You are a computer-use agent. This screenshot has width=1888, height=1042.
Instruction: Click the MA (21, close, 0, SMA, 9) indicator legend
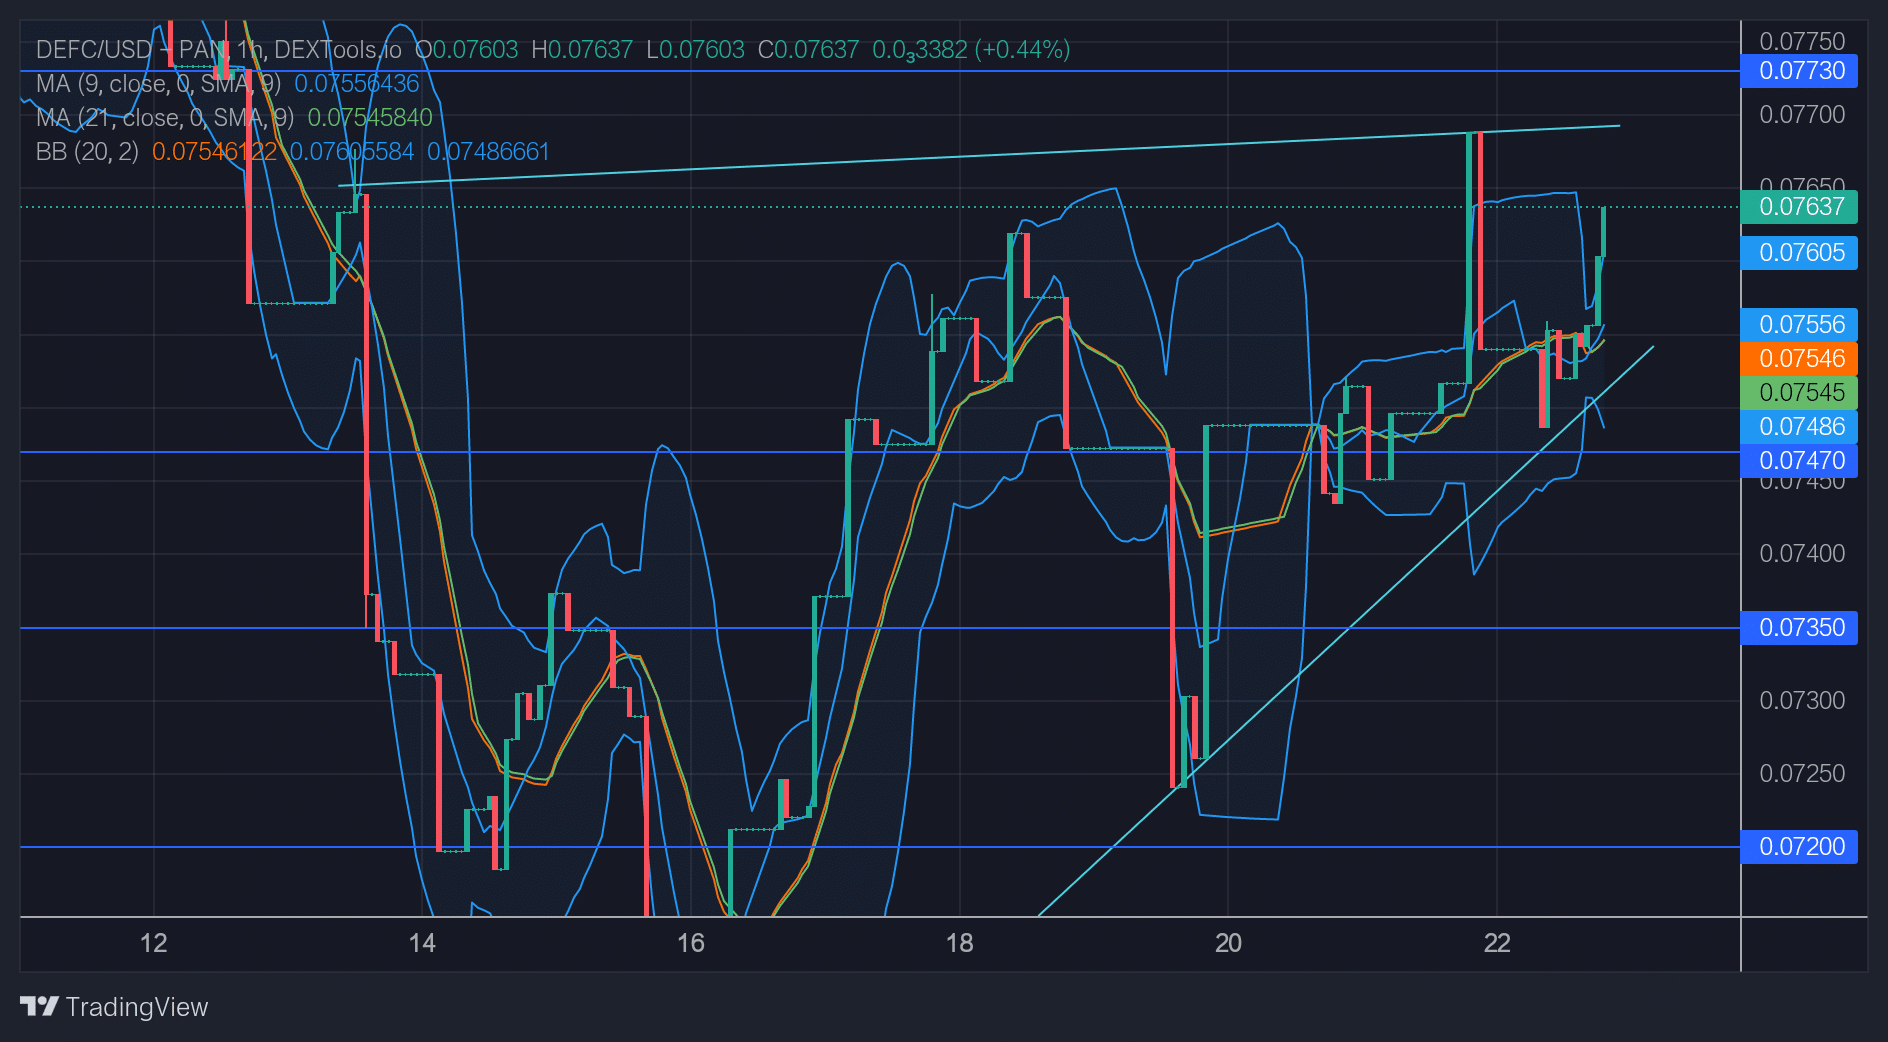[165, 117]
